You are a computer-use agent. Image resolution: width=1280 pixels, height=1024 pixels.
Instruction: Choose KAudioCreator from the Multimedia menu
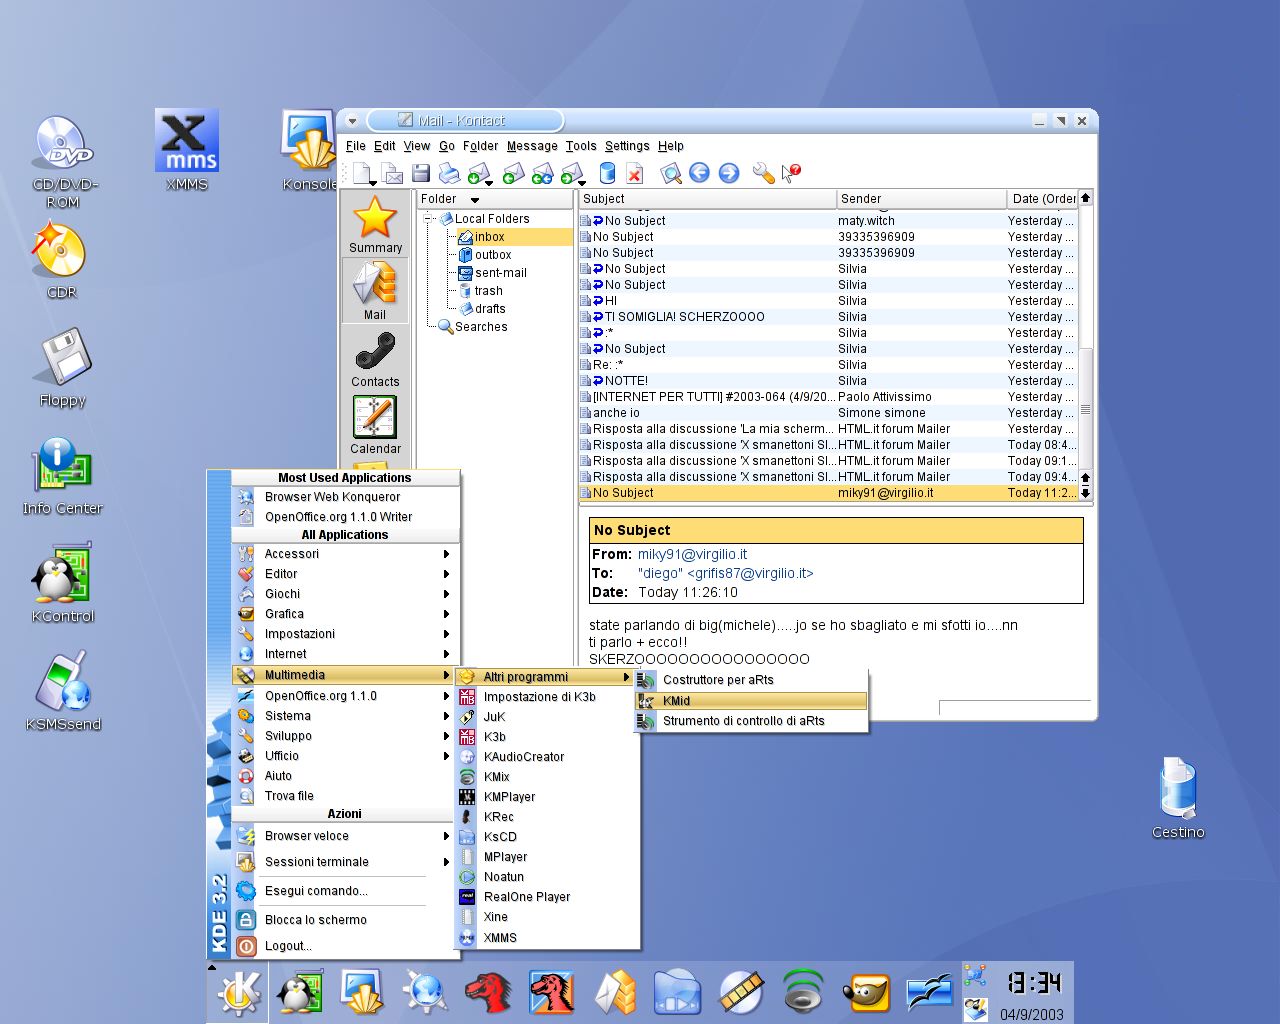547,757
